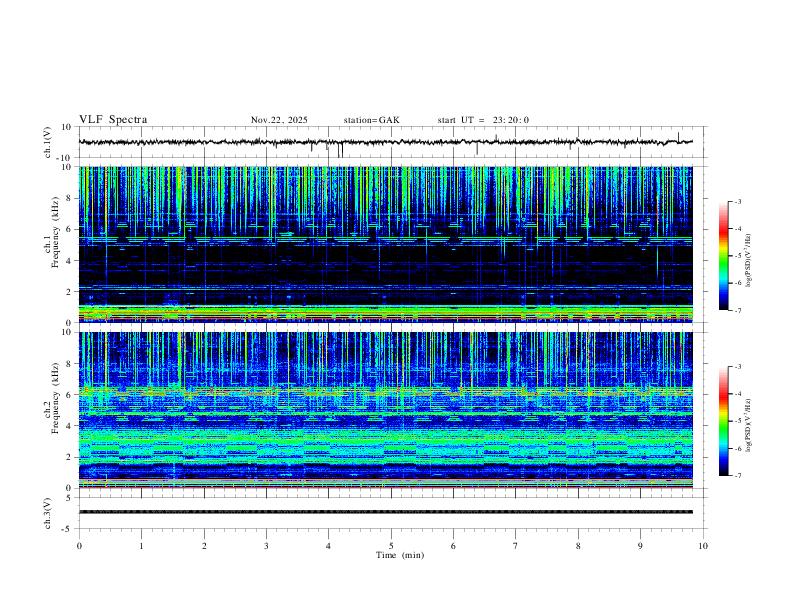Click the ch.1 PSD color bar
Screen dimensions: 792x612
click(x=724, y=256)
